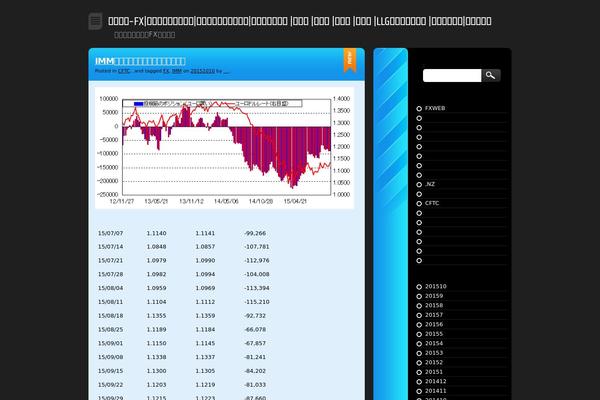600x400 pixels.
Task: Select the rate value 1.0848
Action: pyautogui.click(x=157, y=247)
